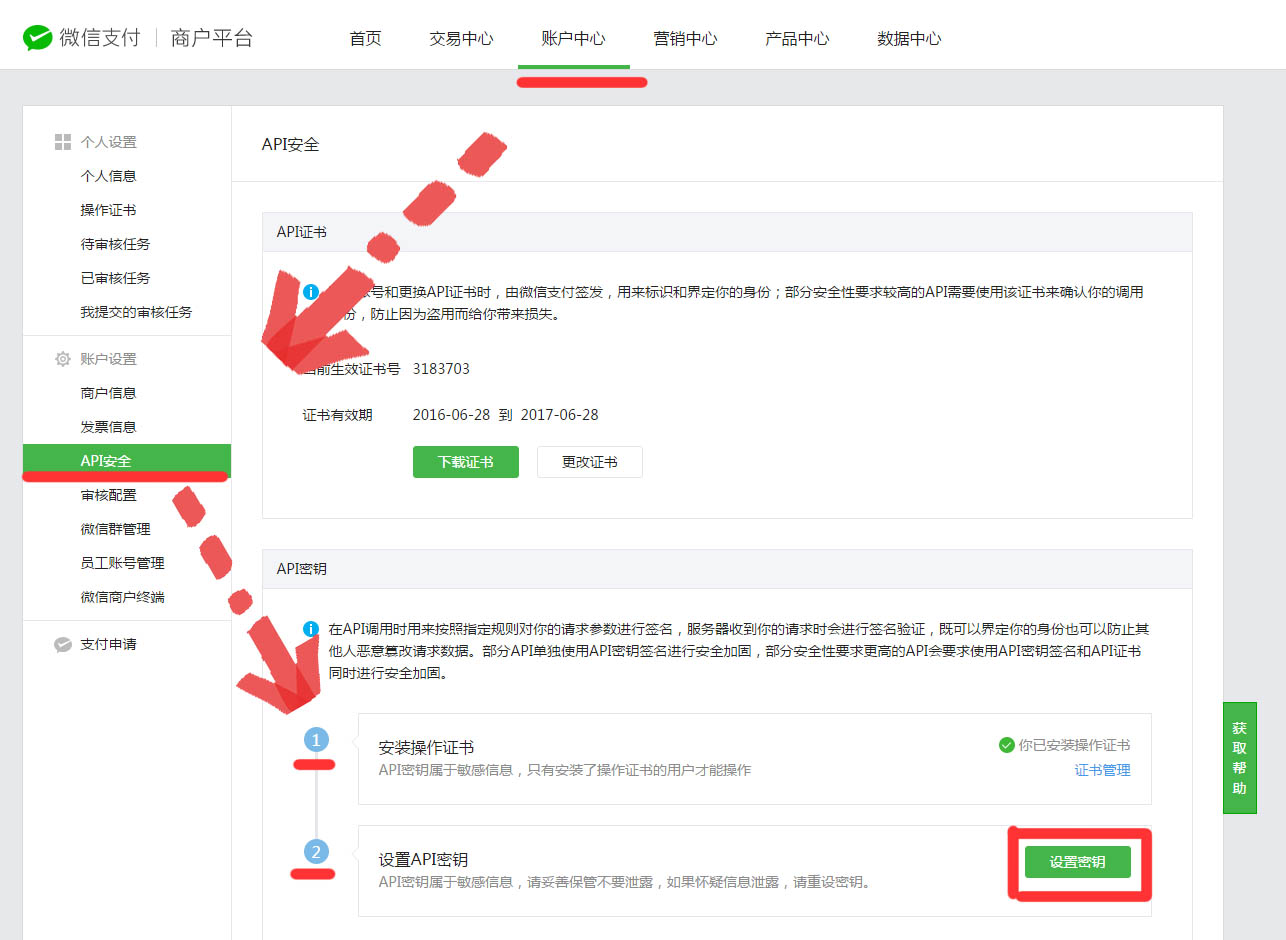The width and height of the screenshot is (1286, 940).
Task: Select 员工账号管理 in sidebar
Action: click(x=122, y=563)
